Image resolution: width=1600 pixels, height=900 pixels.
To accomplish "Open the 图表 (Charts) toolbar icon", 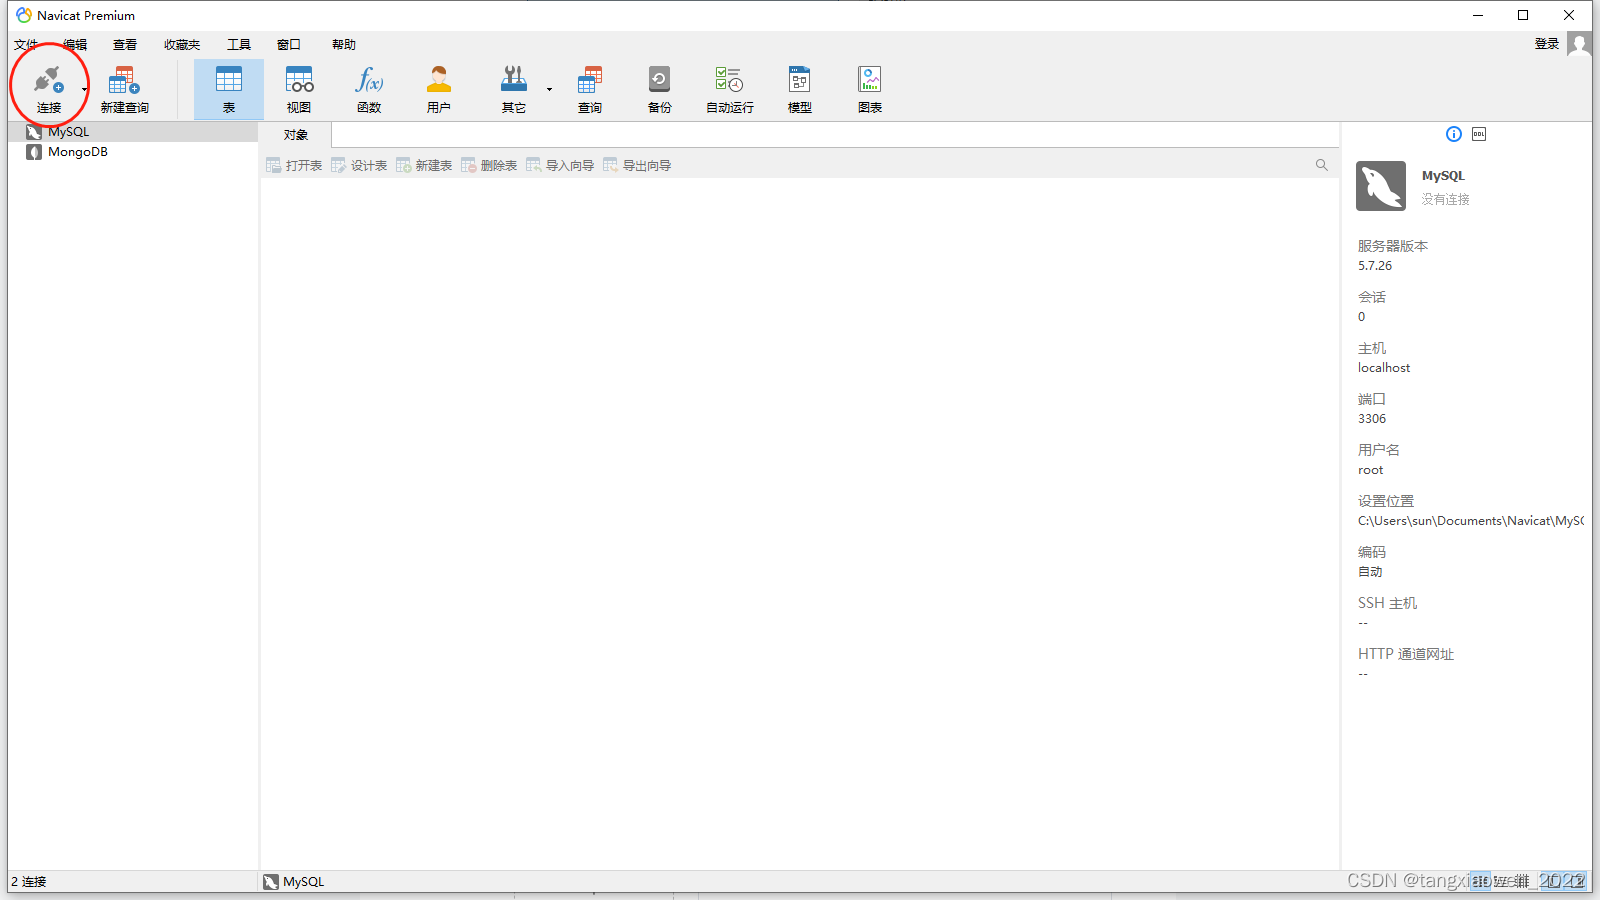I will click(x=870, y=89).
